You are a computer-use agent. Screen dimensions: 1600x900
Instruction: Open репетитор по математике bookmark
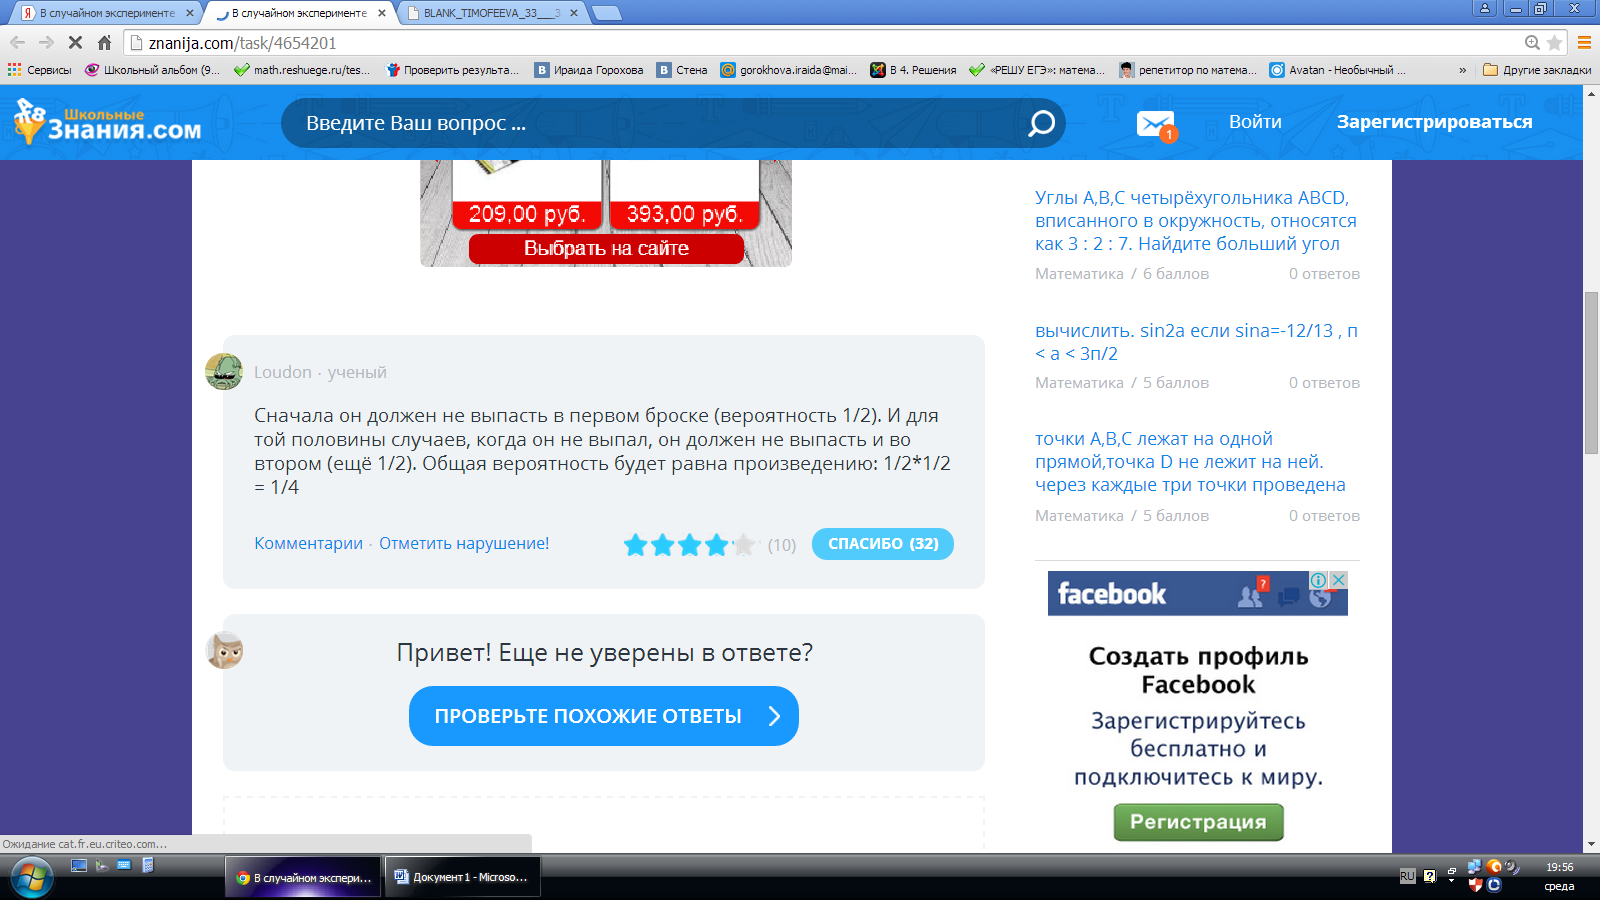[1188, 70]
